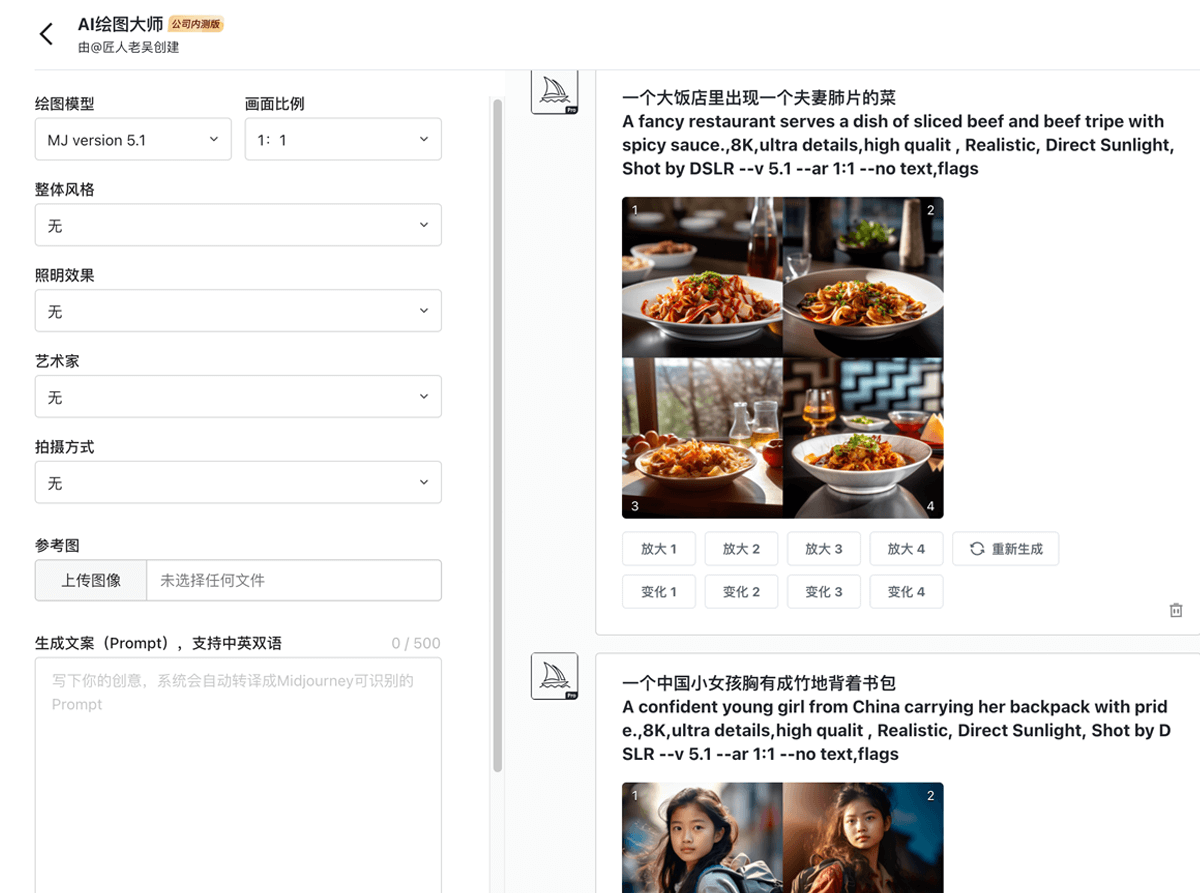1200x893 pixels.
Task: Delete the beef dish generation via trash icon
Action: [1176, 610]
